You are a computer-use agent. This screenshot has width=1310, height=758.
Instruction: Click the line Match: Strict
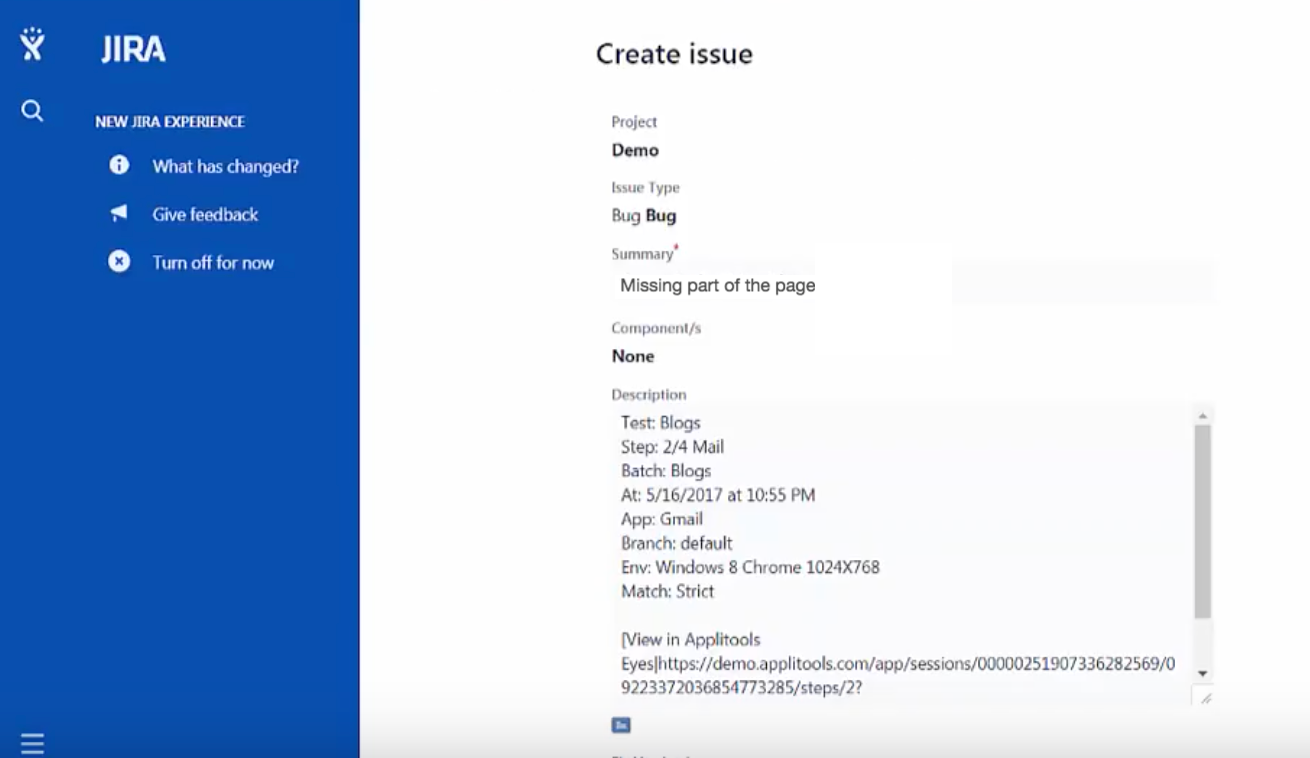[668, 590]
